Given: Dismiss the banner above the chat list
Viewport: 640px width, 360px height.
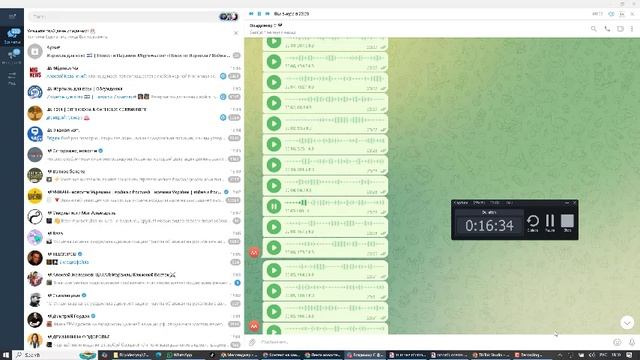Looking at the screenshot, I should coord(236,33).
